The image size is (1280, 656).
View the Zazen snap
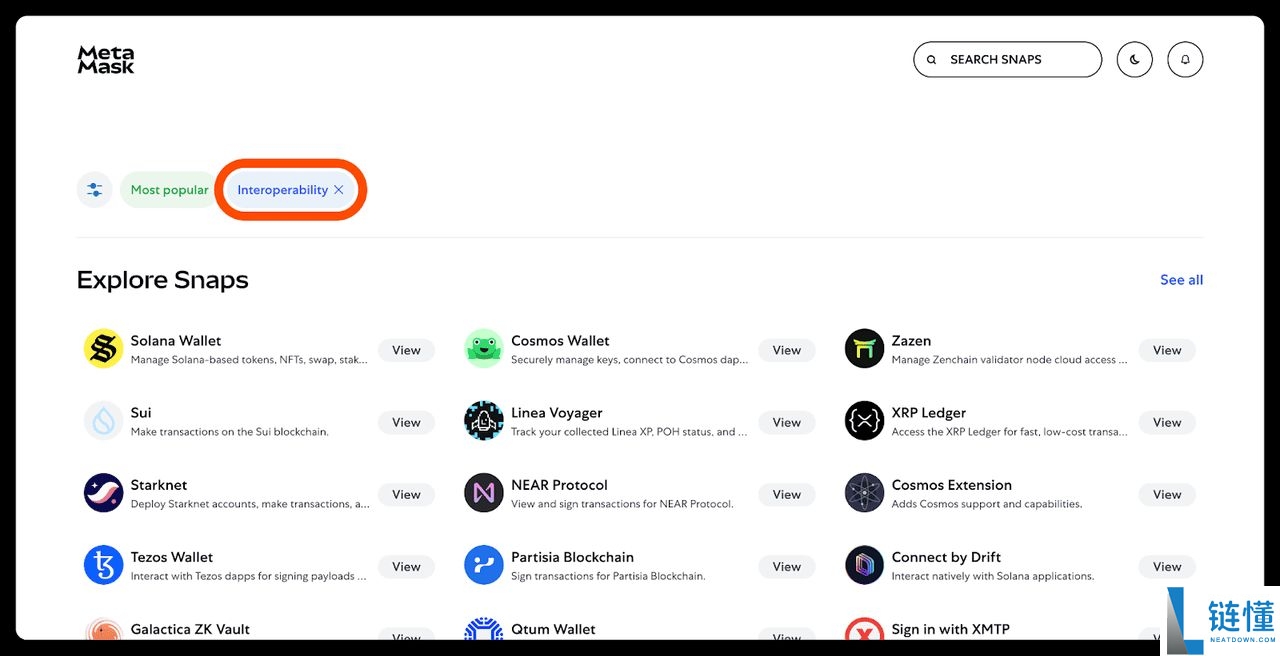[1167, 350]
